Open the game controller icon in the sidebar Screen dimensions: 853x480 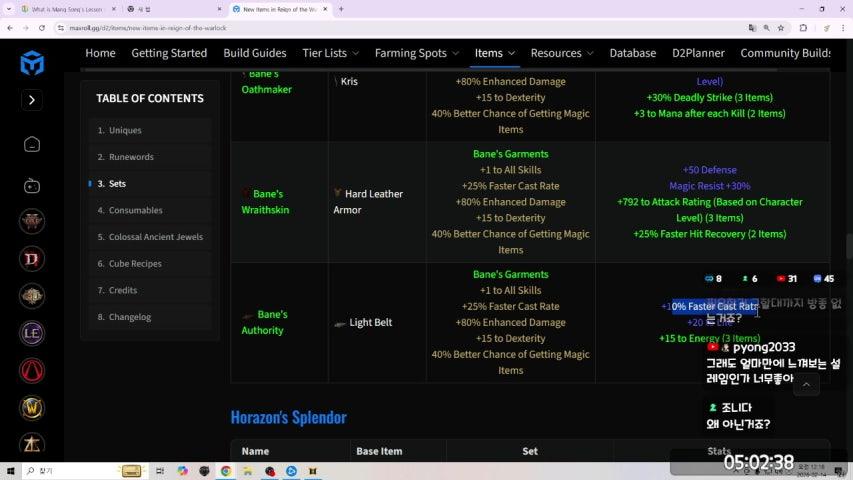click(x=32, y=186)
